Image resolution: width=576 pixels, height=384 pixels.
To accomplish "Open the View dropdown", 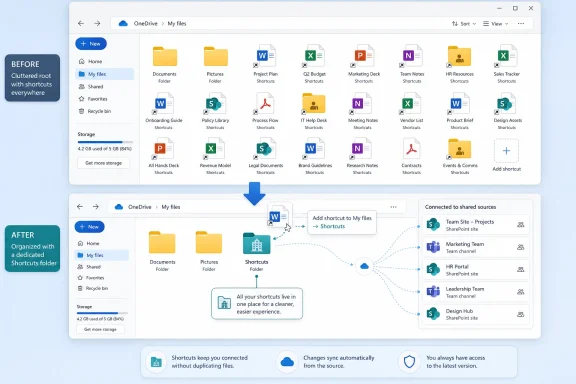I will pos(496,24).
